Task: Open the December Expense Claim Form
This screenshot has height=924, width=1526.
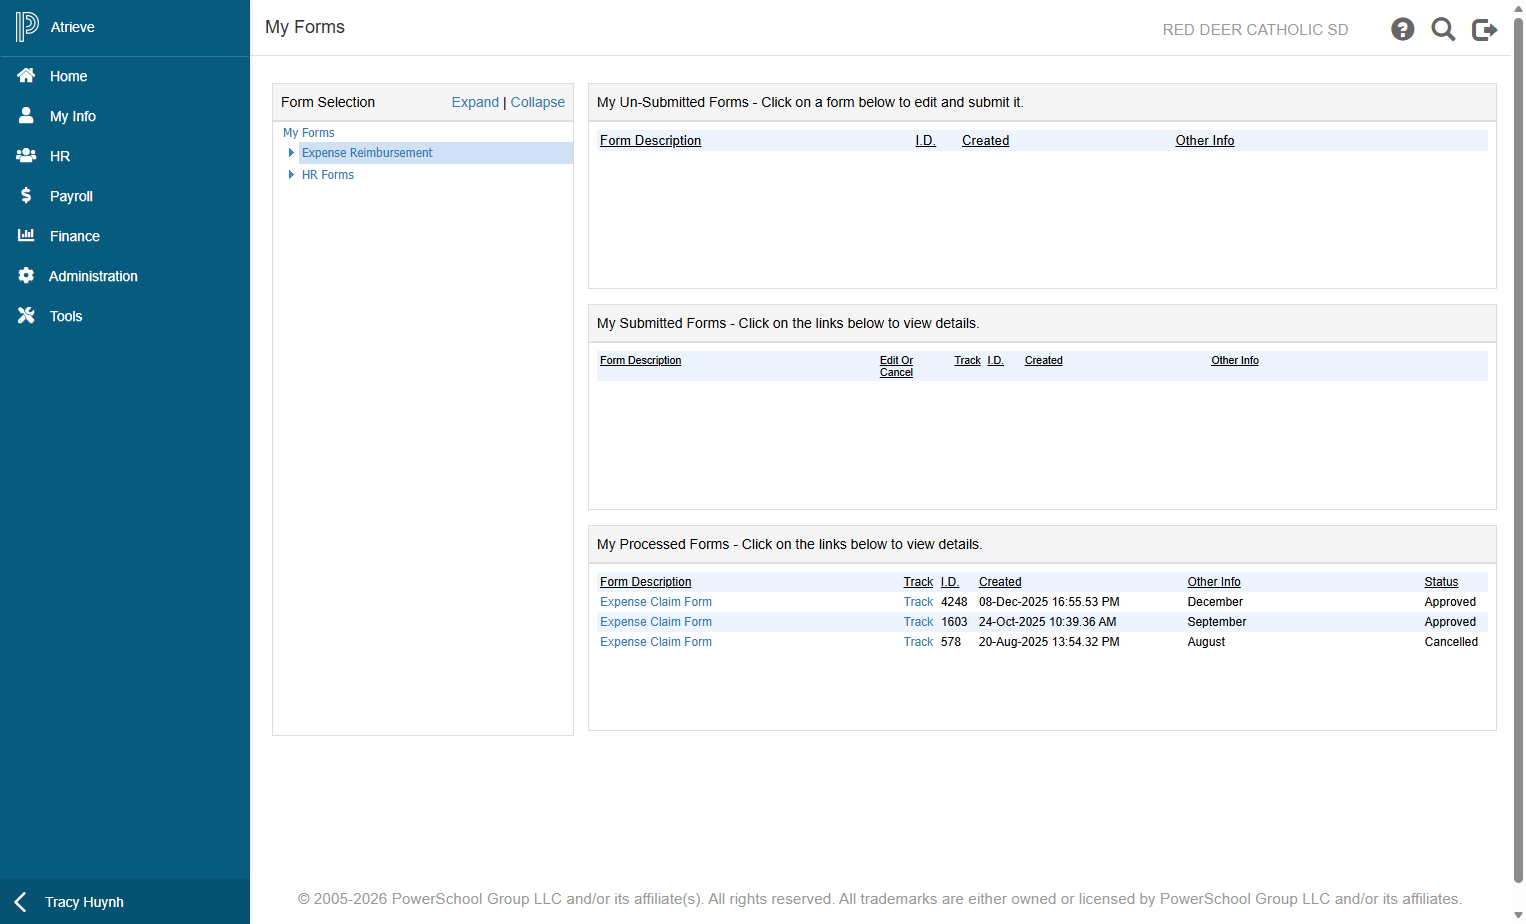Action: point(656,602)
